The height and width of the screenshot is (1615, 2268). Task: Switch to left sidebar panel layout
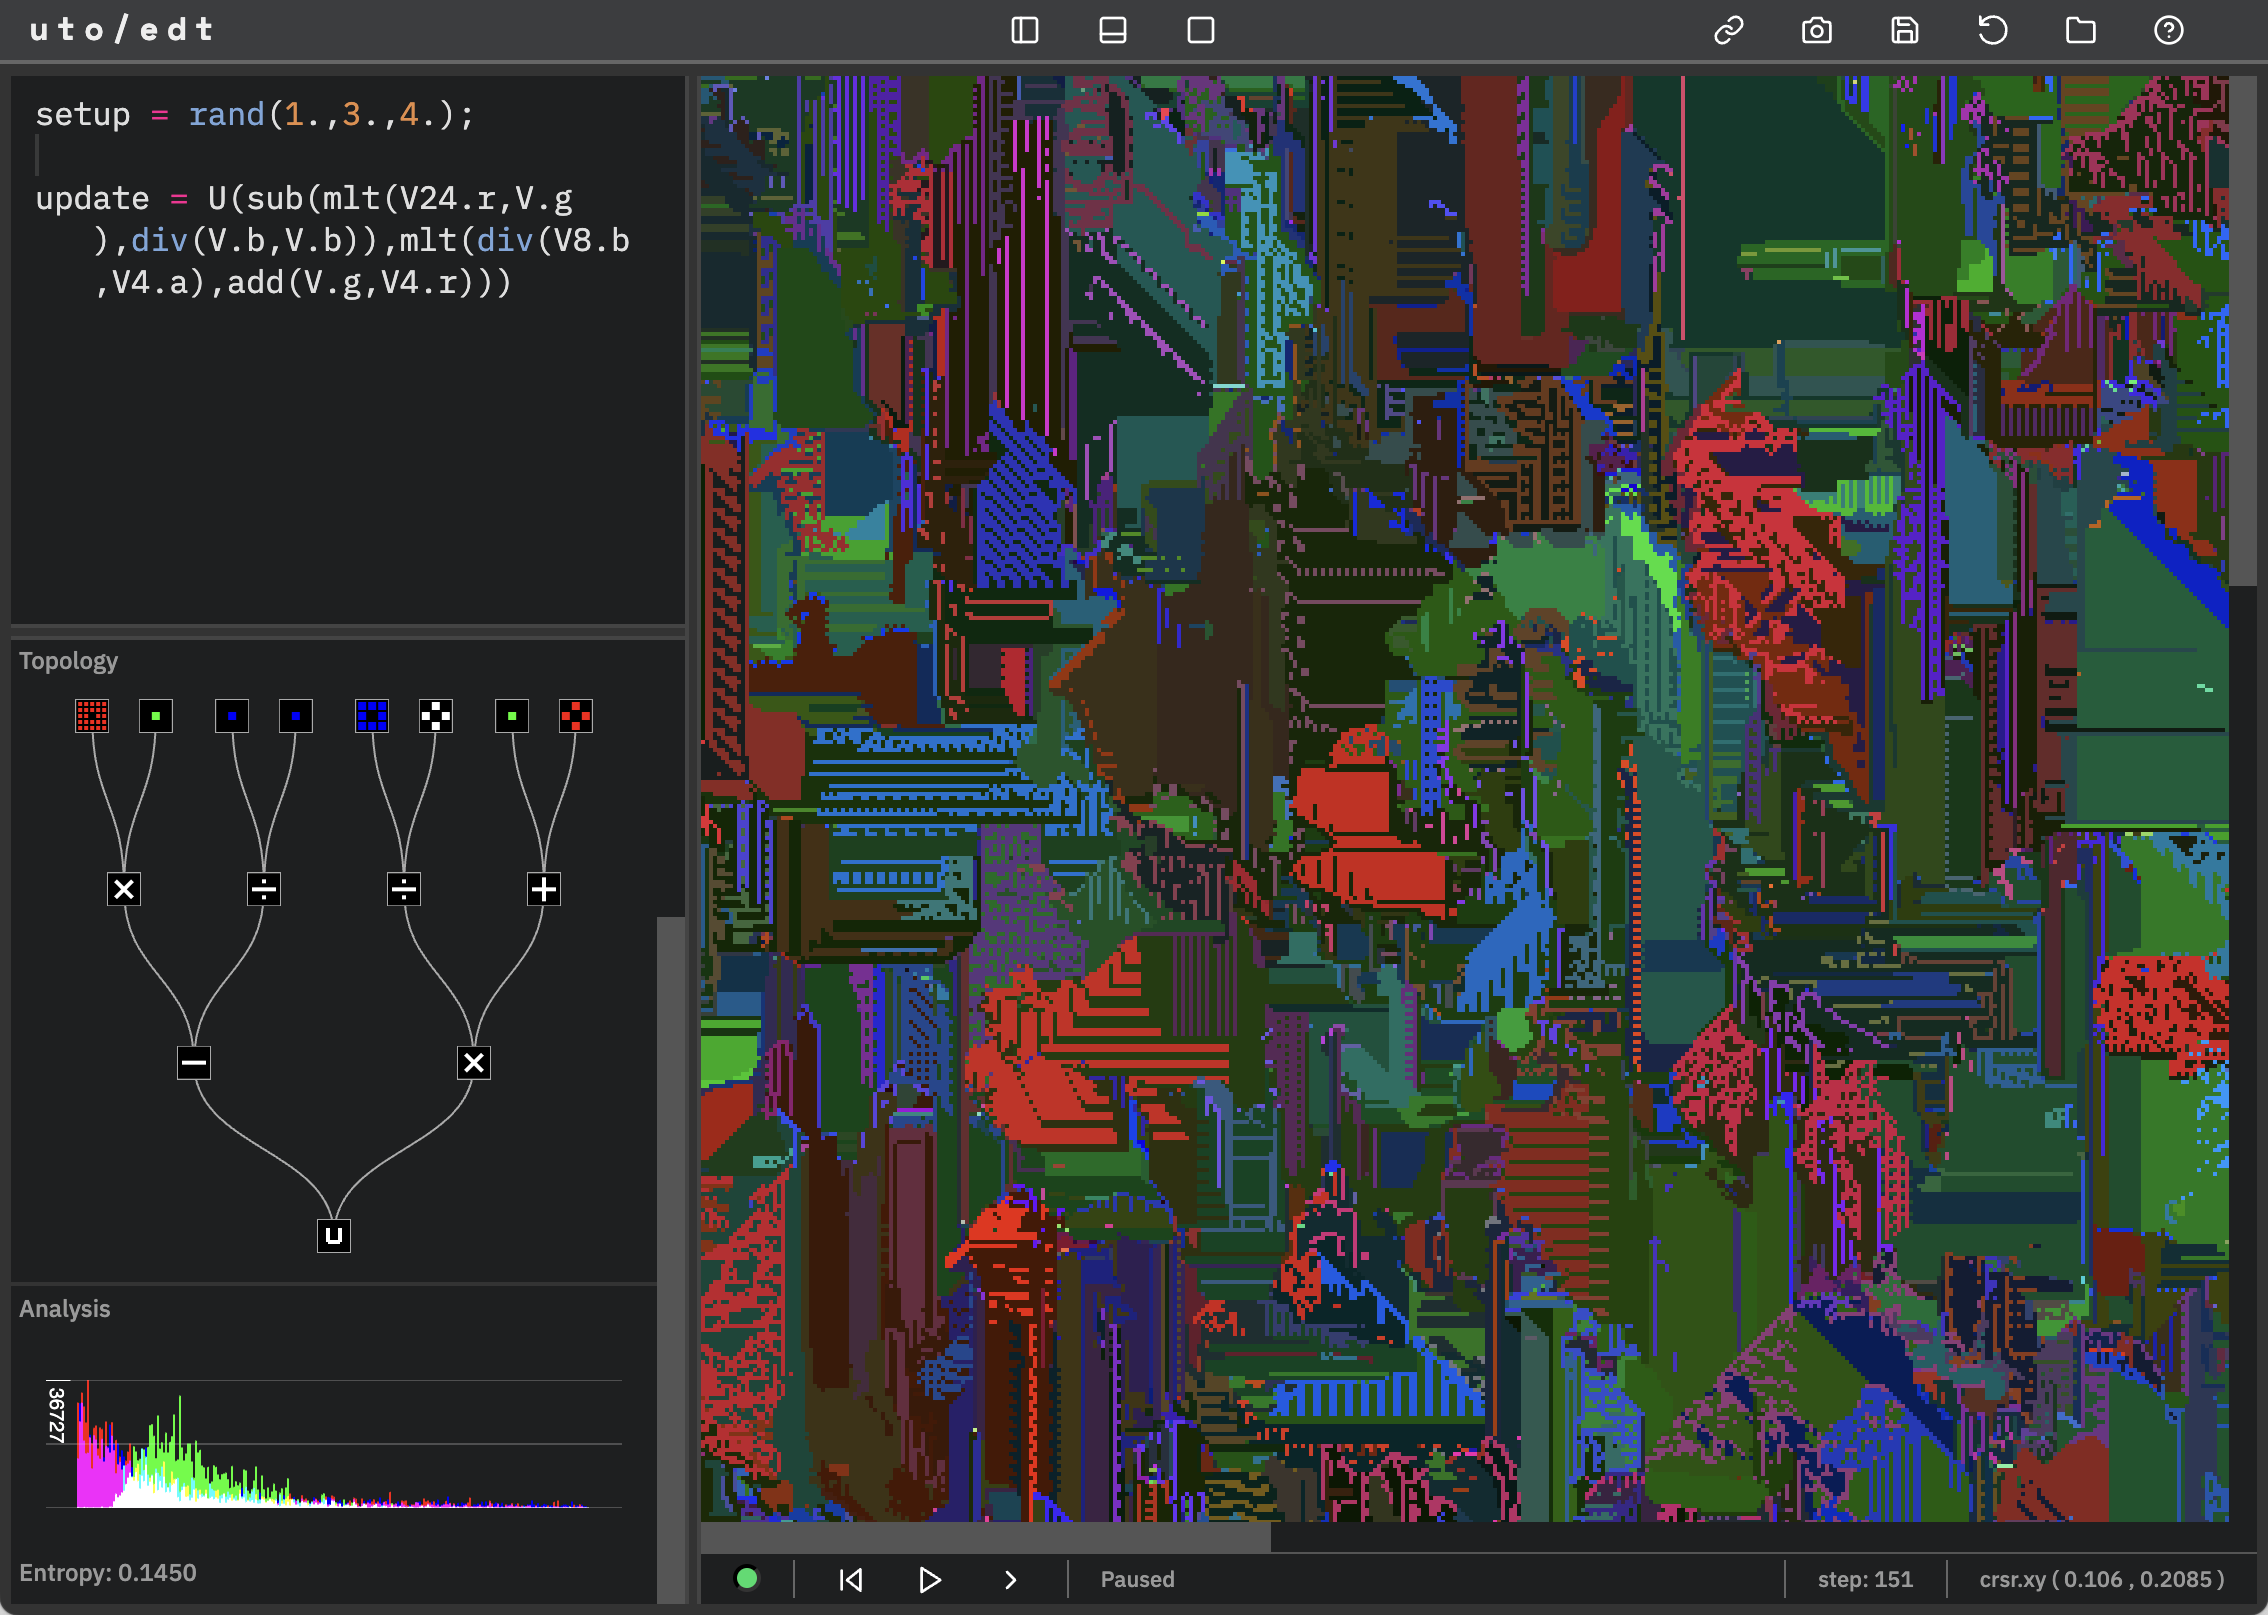point(1025,30)
